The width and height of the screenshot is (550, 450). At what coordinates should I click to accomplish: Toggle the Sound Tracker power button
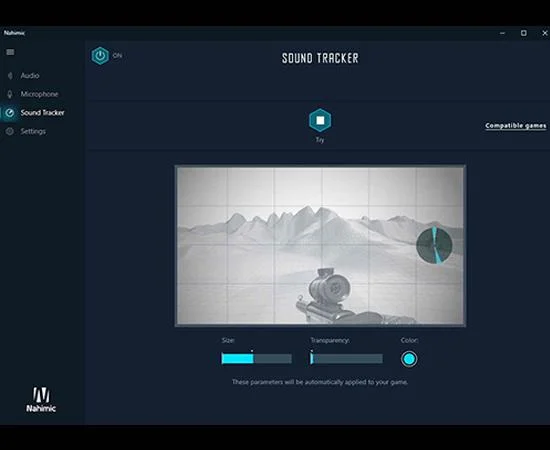100,56
